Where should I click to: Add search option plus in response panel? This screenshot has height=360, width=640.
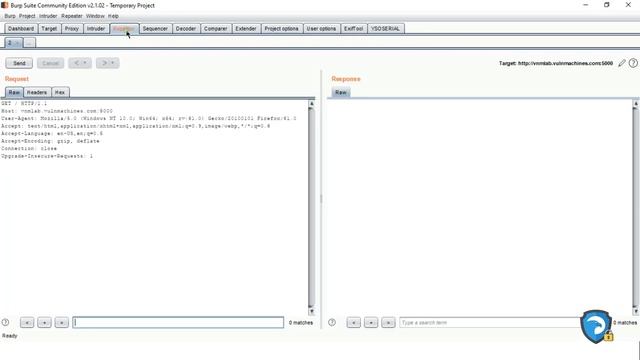(371, 322)
